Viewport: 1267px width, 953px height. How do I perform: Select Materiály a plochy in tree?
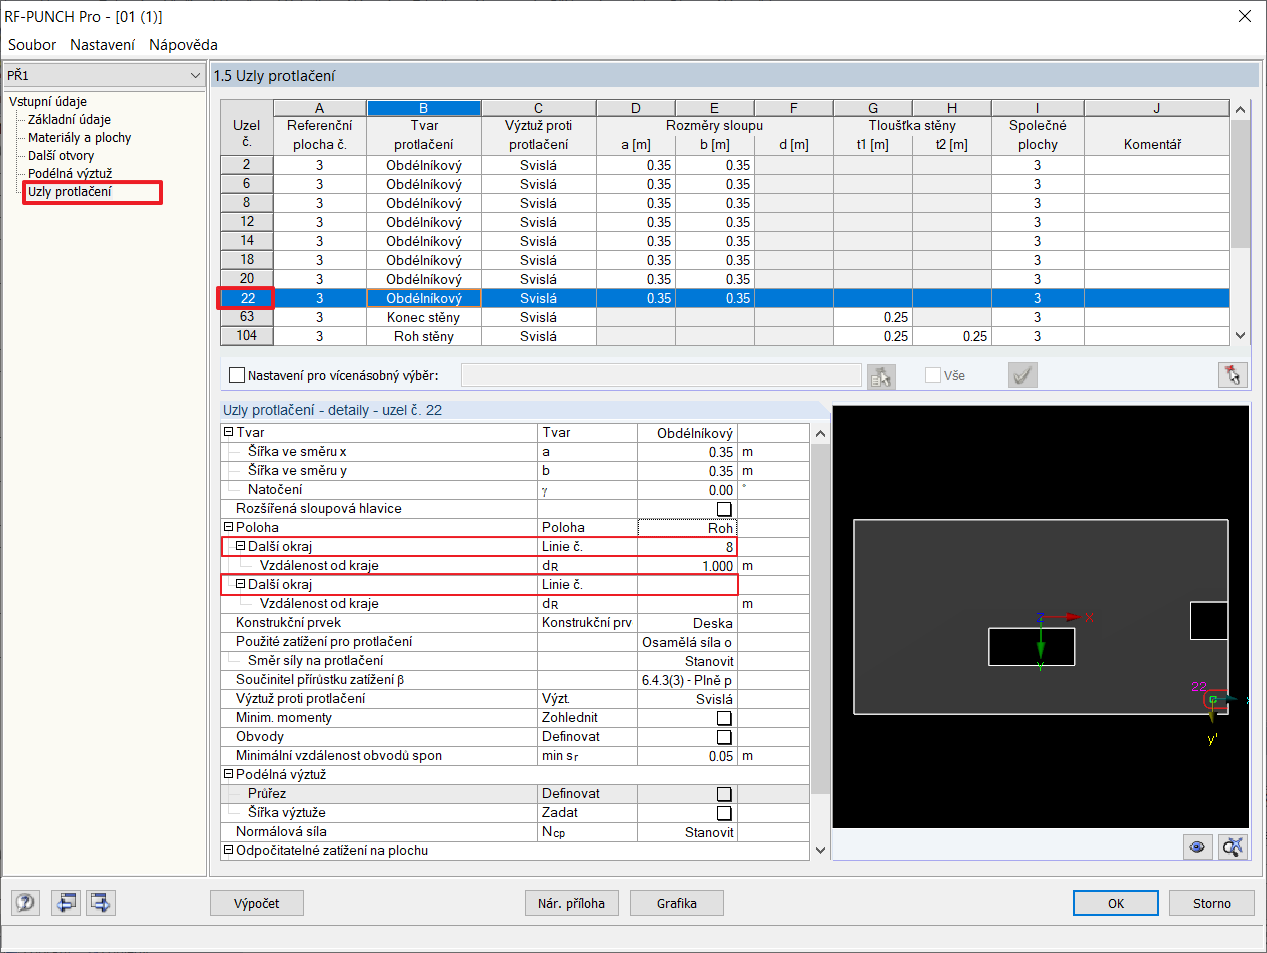click(79, 138)
